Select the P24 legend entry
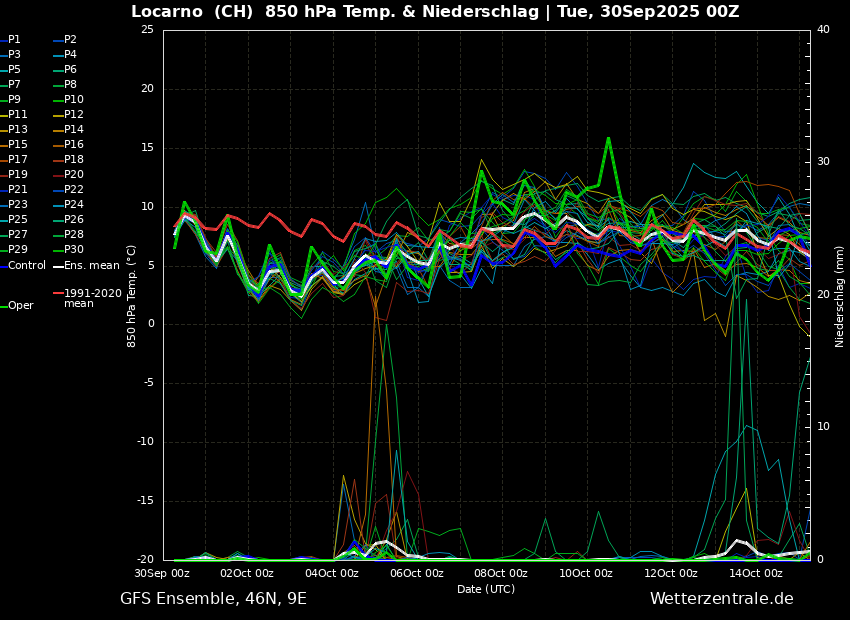 (x=74, y=205)
